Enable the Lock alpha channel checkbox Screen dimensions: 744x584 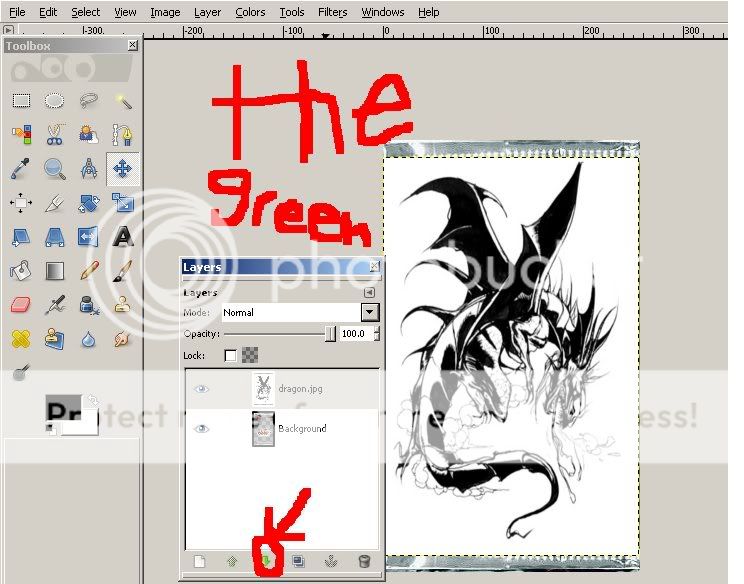(x=231, y=355)
